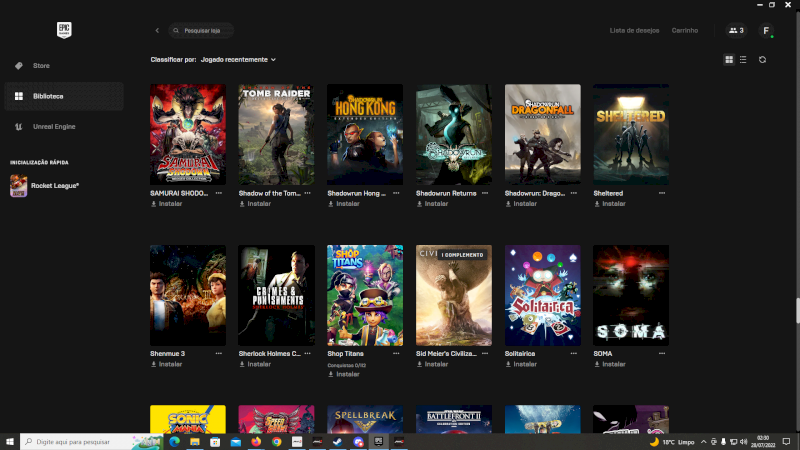Open the Store section in sidebar
Viewport: 800px width, 450px height.
(41, 66)
